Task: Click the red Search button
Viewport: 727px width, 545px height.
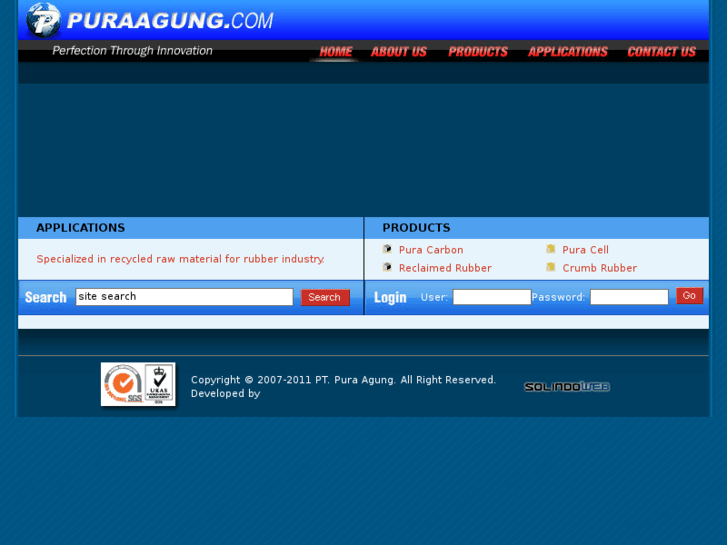Action: (x=325, y=297)
